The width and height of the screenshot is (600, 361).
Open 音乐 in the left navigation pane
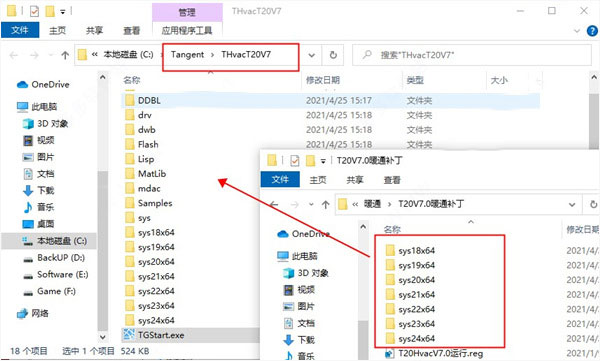point(39,207)
